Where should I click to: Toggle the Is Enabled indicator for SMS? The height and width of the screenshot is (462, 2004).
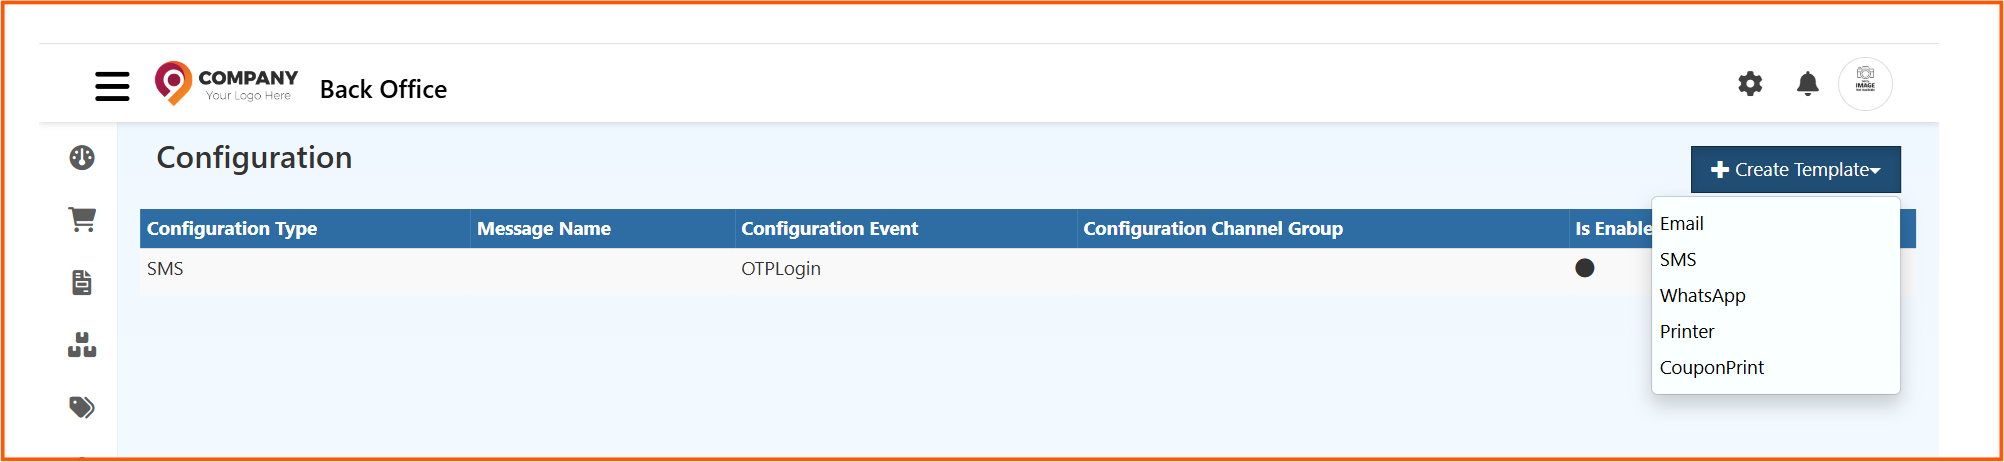[1584, 268]
